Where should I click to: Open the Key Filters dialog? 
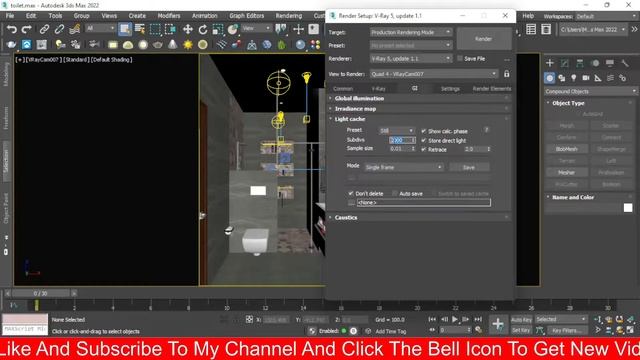(567, 330)
